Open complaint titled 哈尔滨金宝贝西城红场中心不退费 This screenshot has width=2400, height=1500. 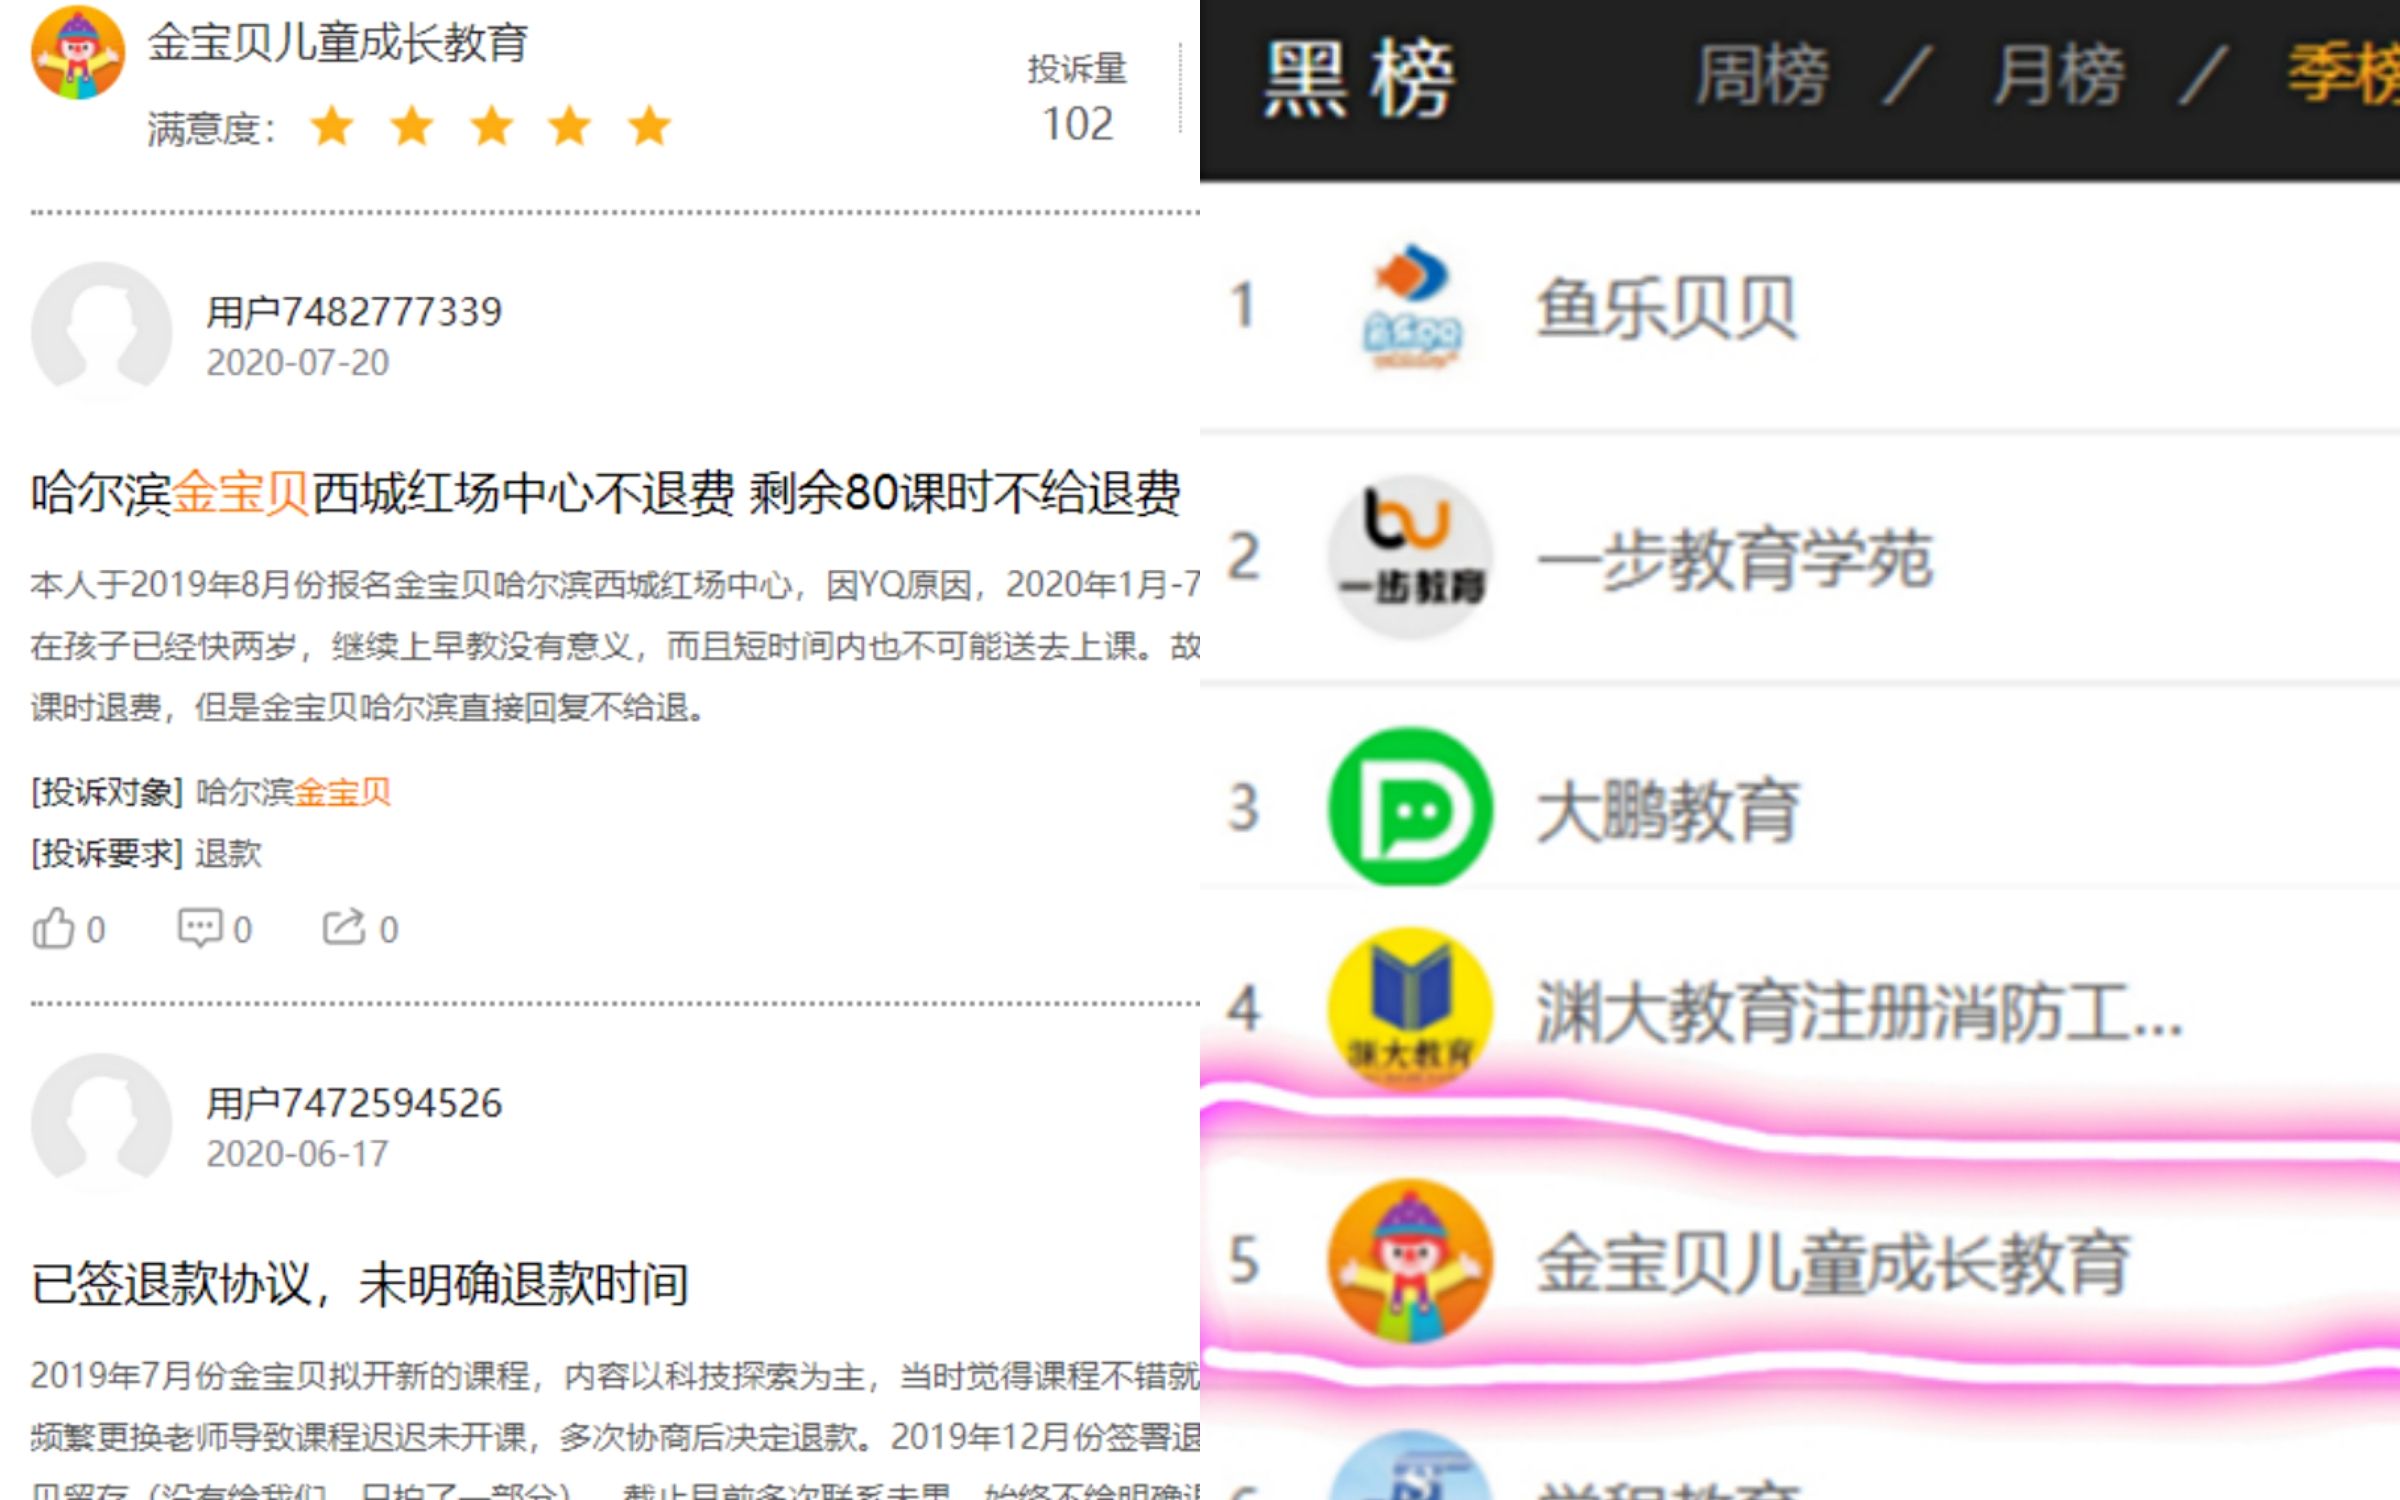point(606,493)
